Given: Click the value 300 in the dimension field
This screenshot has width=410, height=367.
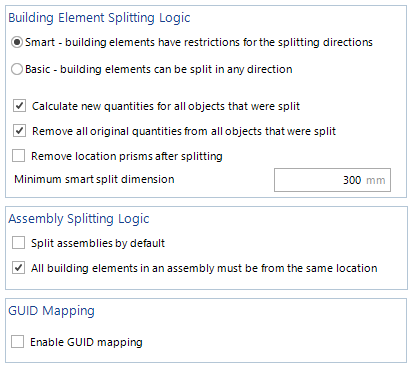Looking at the screenshot, I should pos(352,180).
